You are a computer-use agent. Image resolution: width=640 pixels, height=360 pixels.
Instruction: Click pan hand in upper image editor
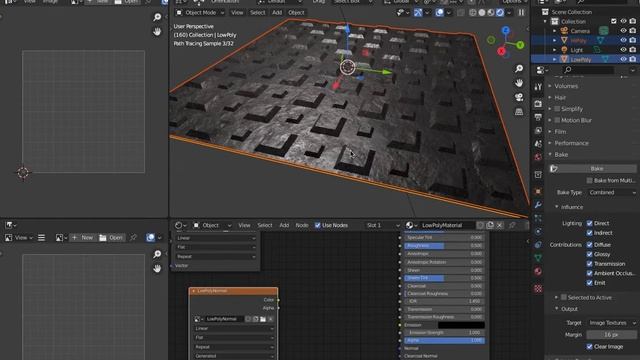pos(157,31)
